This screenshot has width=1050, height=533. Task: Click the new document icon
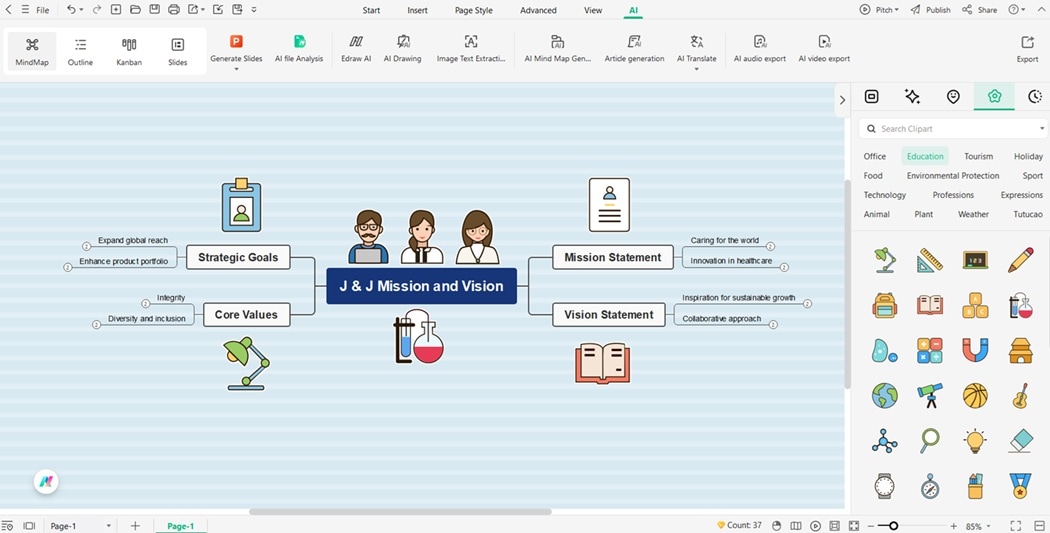pos(116,9)
